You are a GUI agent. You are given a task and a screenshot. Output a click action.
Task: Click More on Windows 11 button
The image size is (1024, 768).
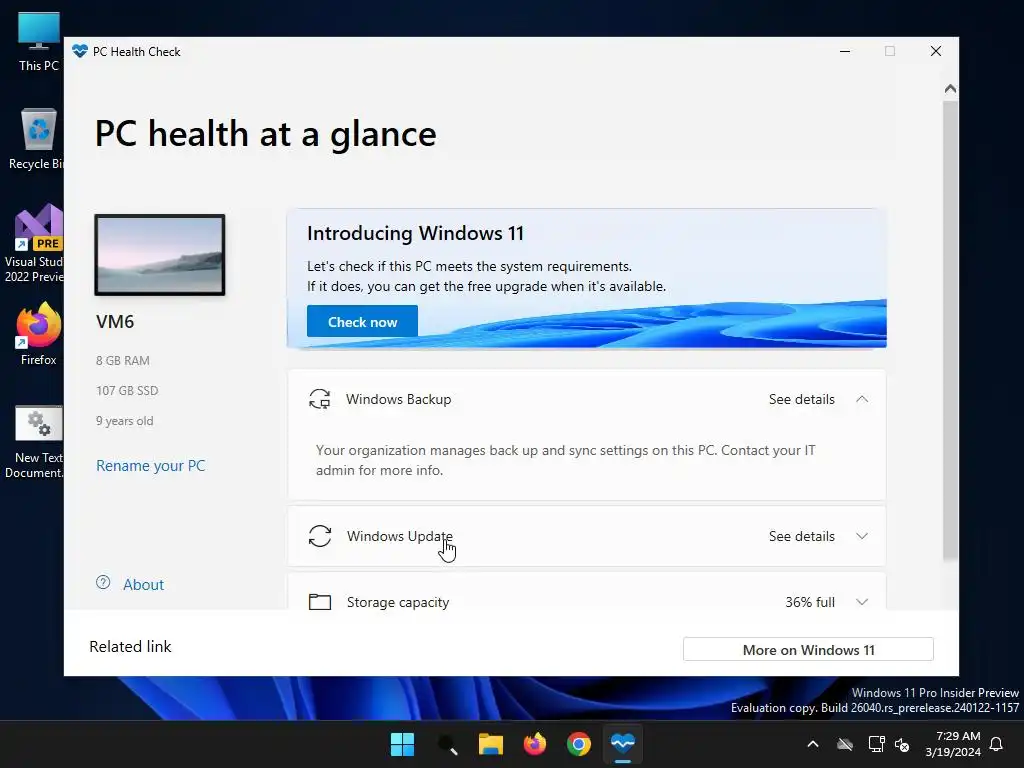pyautogui.click(x=808, y=650)
